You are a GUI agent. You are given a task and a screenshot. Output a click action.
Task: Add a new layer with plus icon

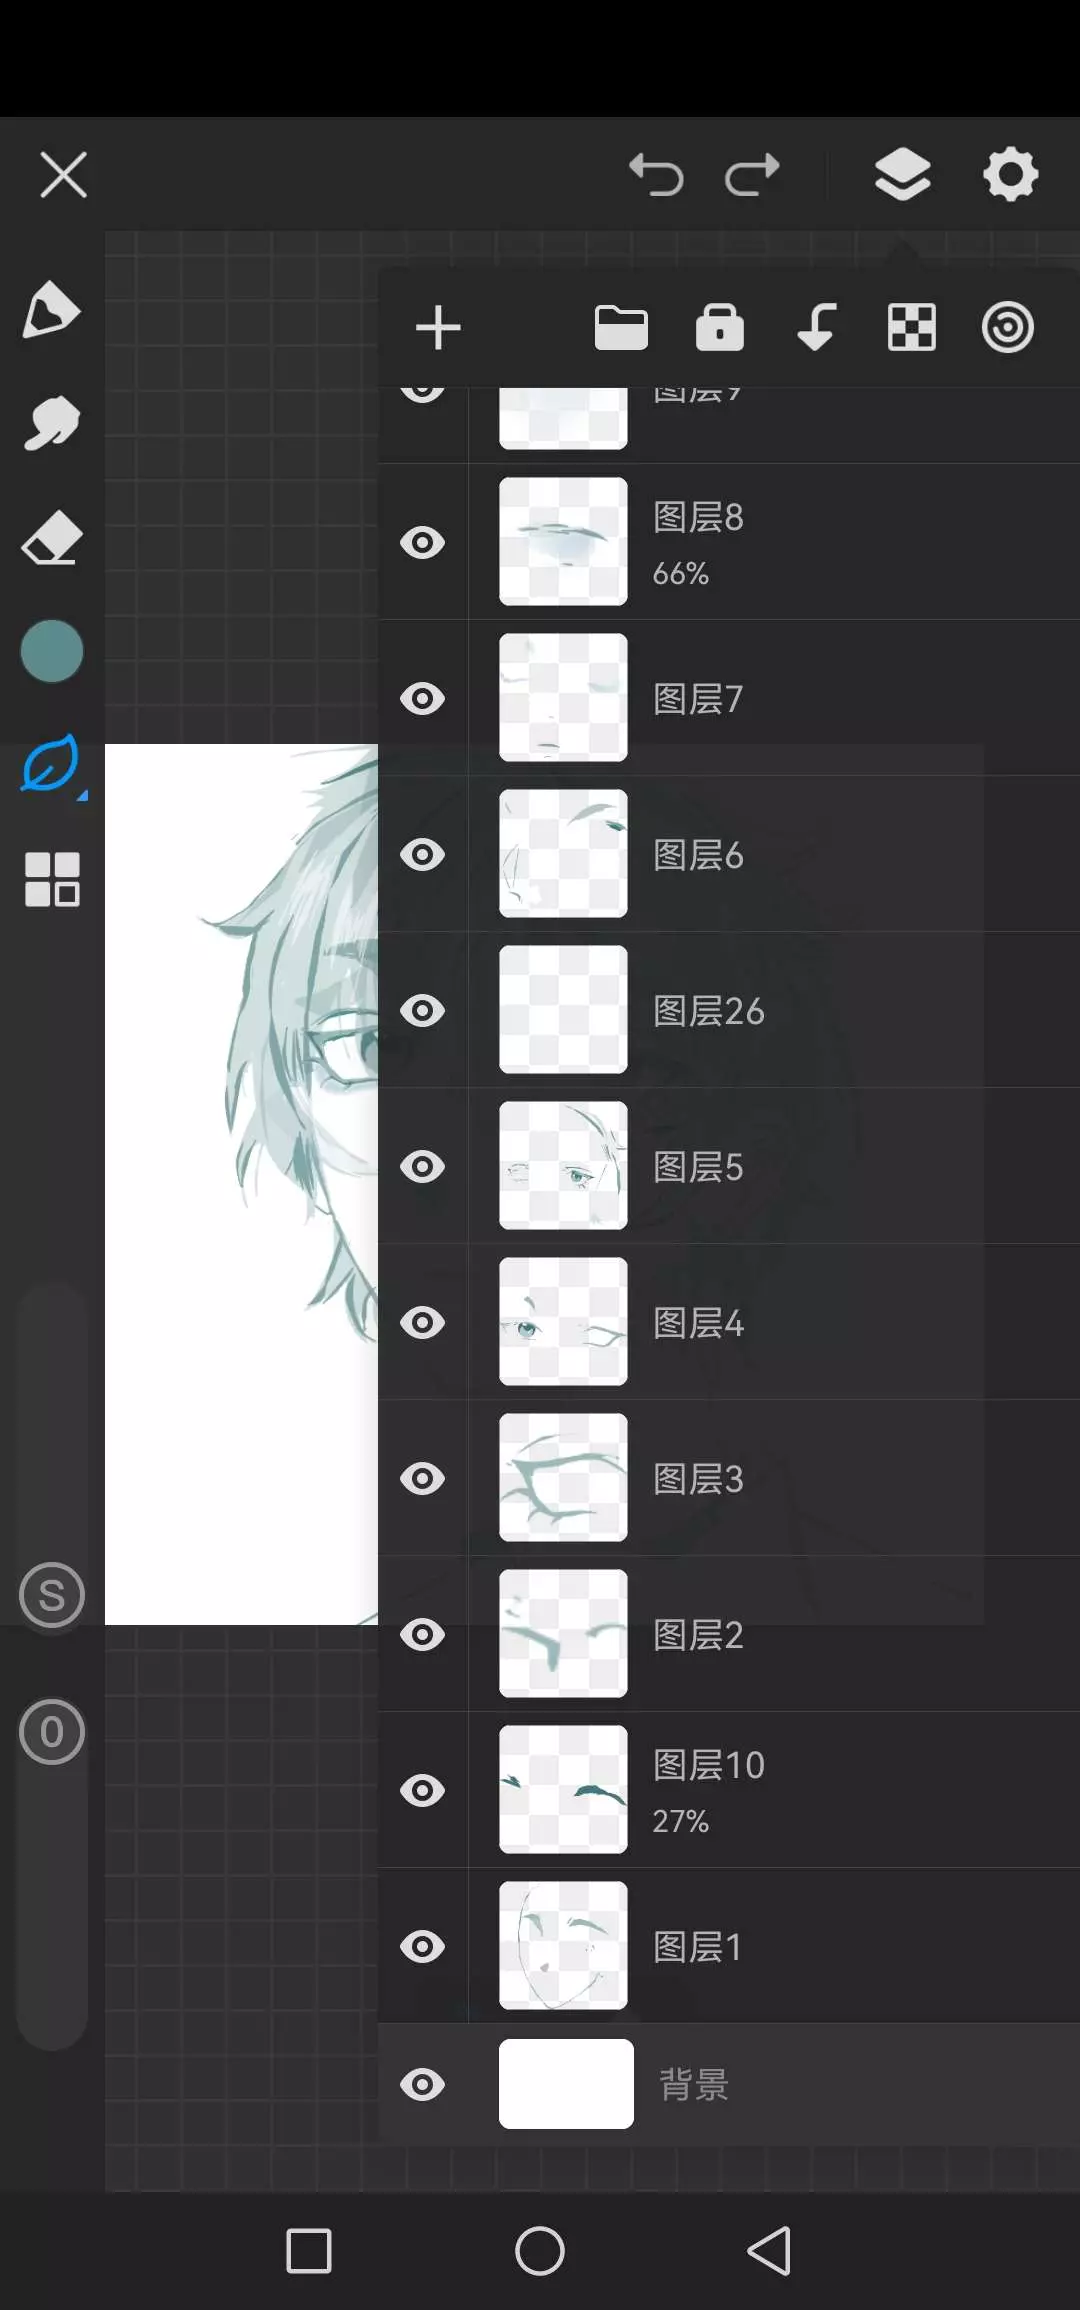(x=438, y=328)
